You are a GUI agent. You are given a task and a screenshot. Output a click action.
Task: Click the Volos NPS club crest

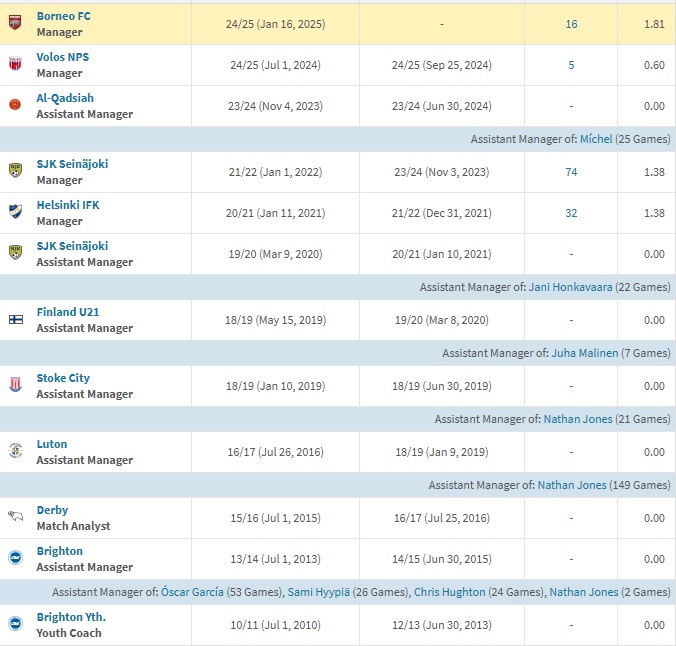tap(15, 65)
